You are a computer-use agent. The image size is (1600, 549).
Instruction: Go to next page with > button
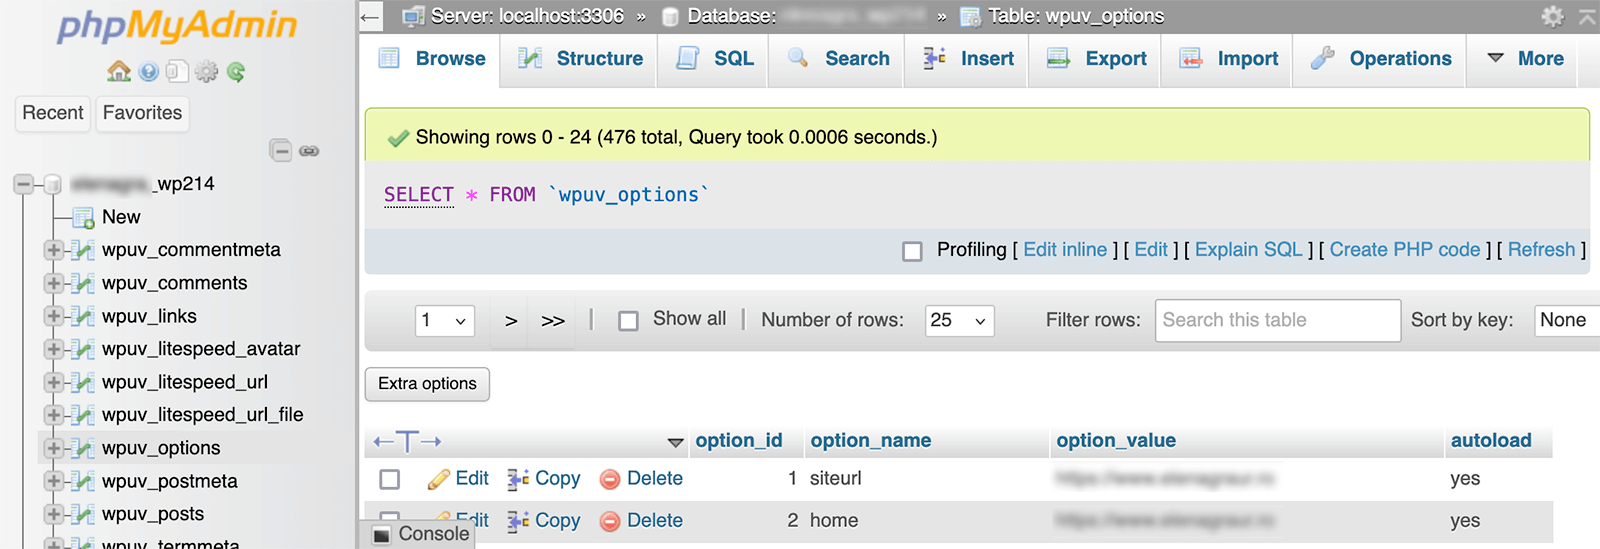pyautogui.click(x=511, y=321)
